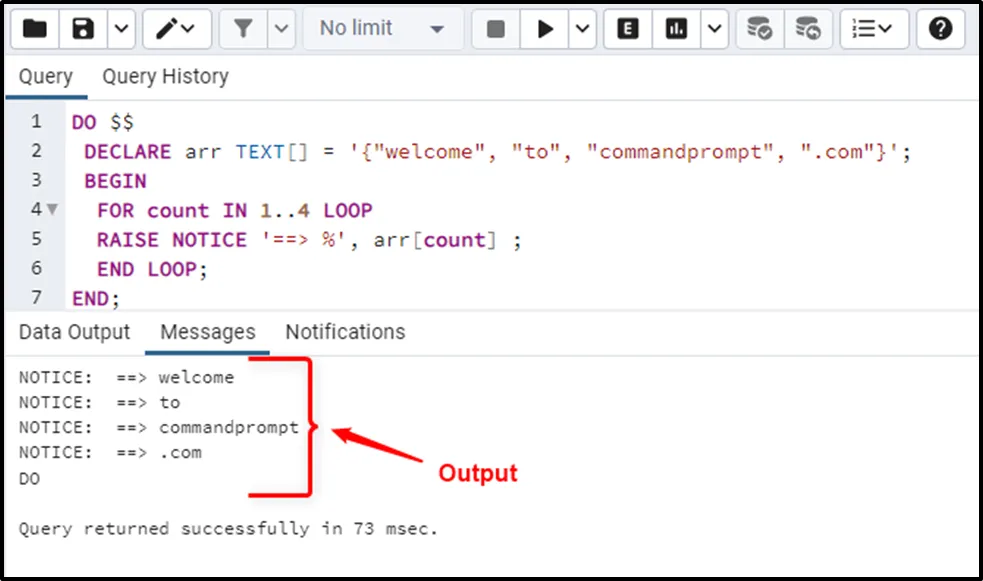Click the Save File disk icon
983x581 pixels.
84,29
